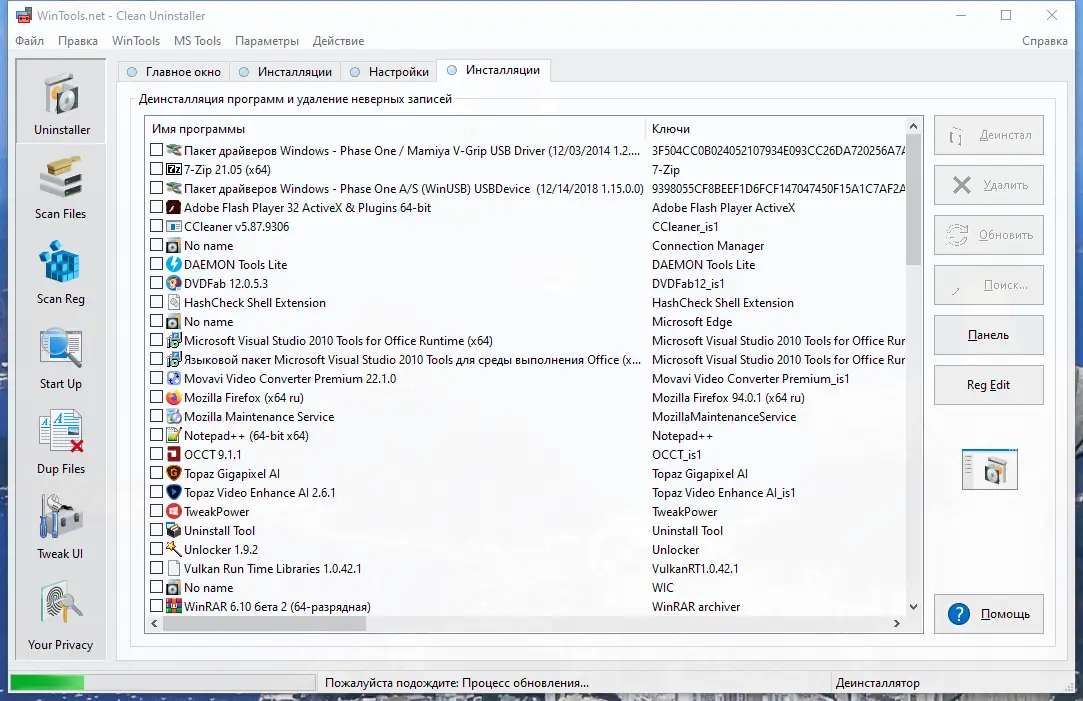The image size is (1083, 701).
Task: Click the Topaz Video Enhance AI icon
Action: point(174,492)
